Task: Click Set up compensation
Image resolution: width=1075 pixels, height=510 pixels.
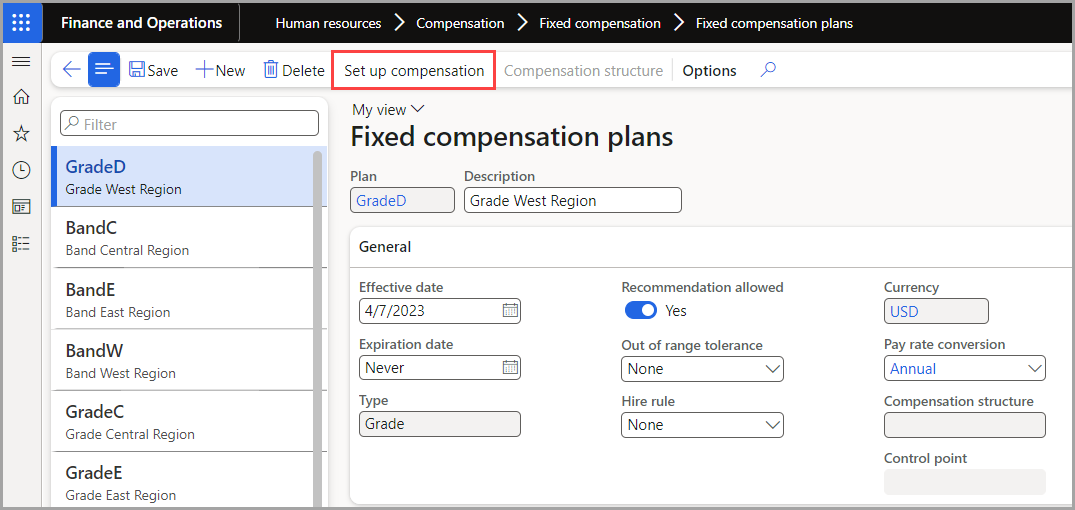Action: pos(414,71)
